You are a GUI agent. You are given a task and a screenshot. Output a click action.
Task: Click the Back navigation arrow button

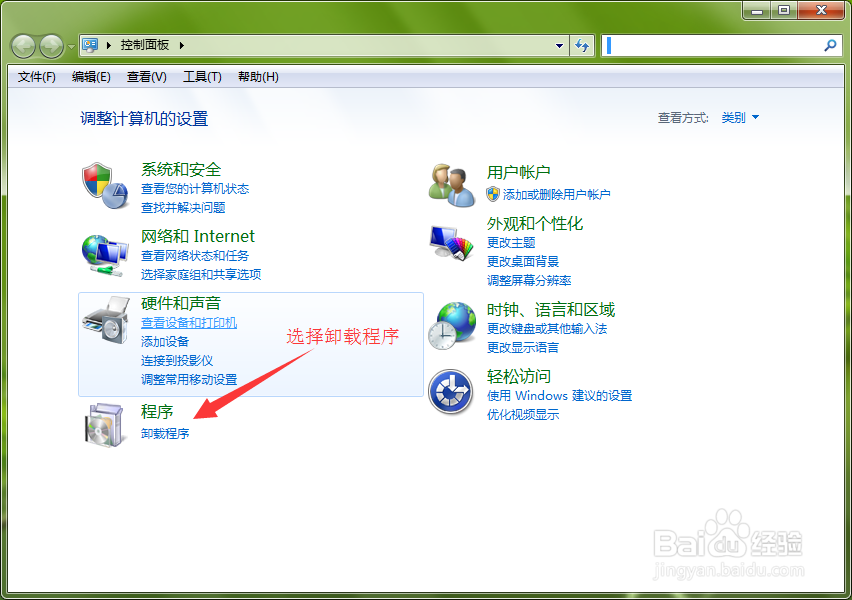[23, 46]
